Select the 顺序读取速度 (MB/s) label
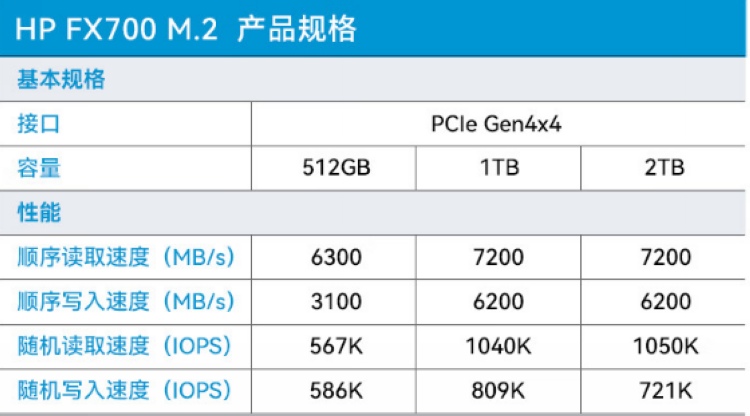 click(x=126, y=257)
